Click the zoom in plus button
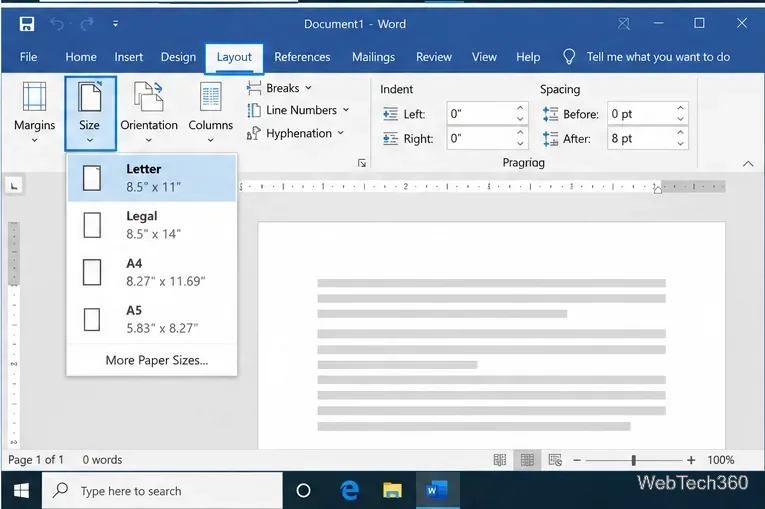 coord(691,460)
